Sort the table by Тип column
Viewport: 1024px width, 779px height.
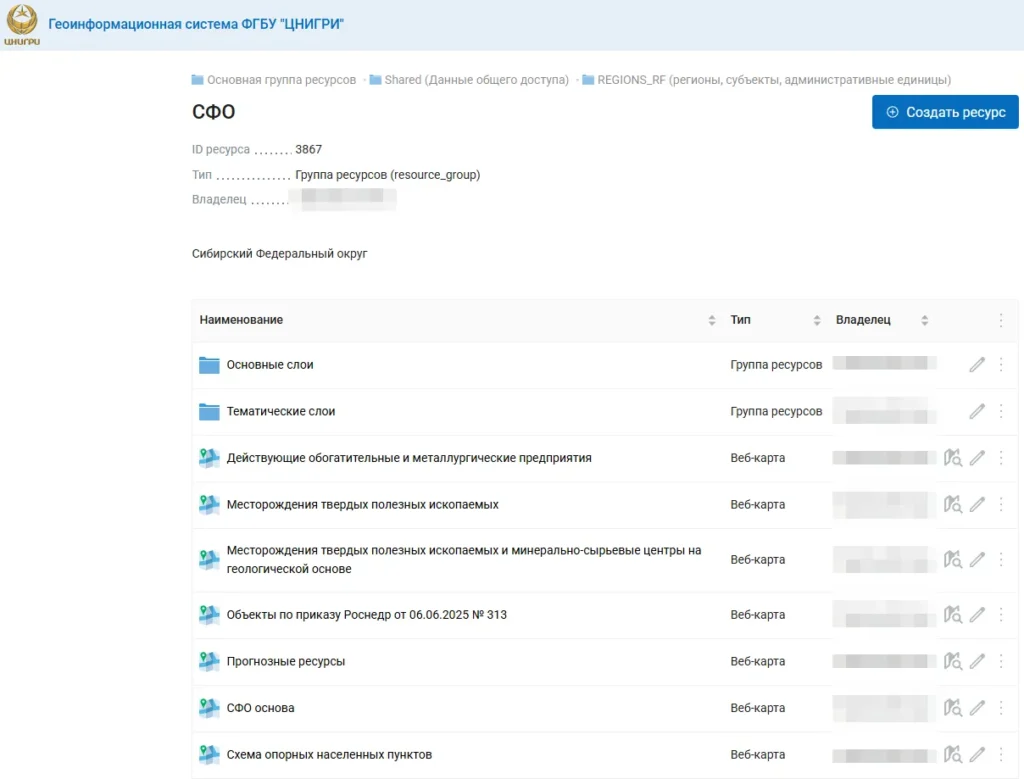coord(817,320)
